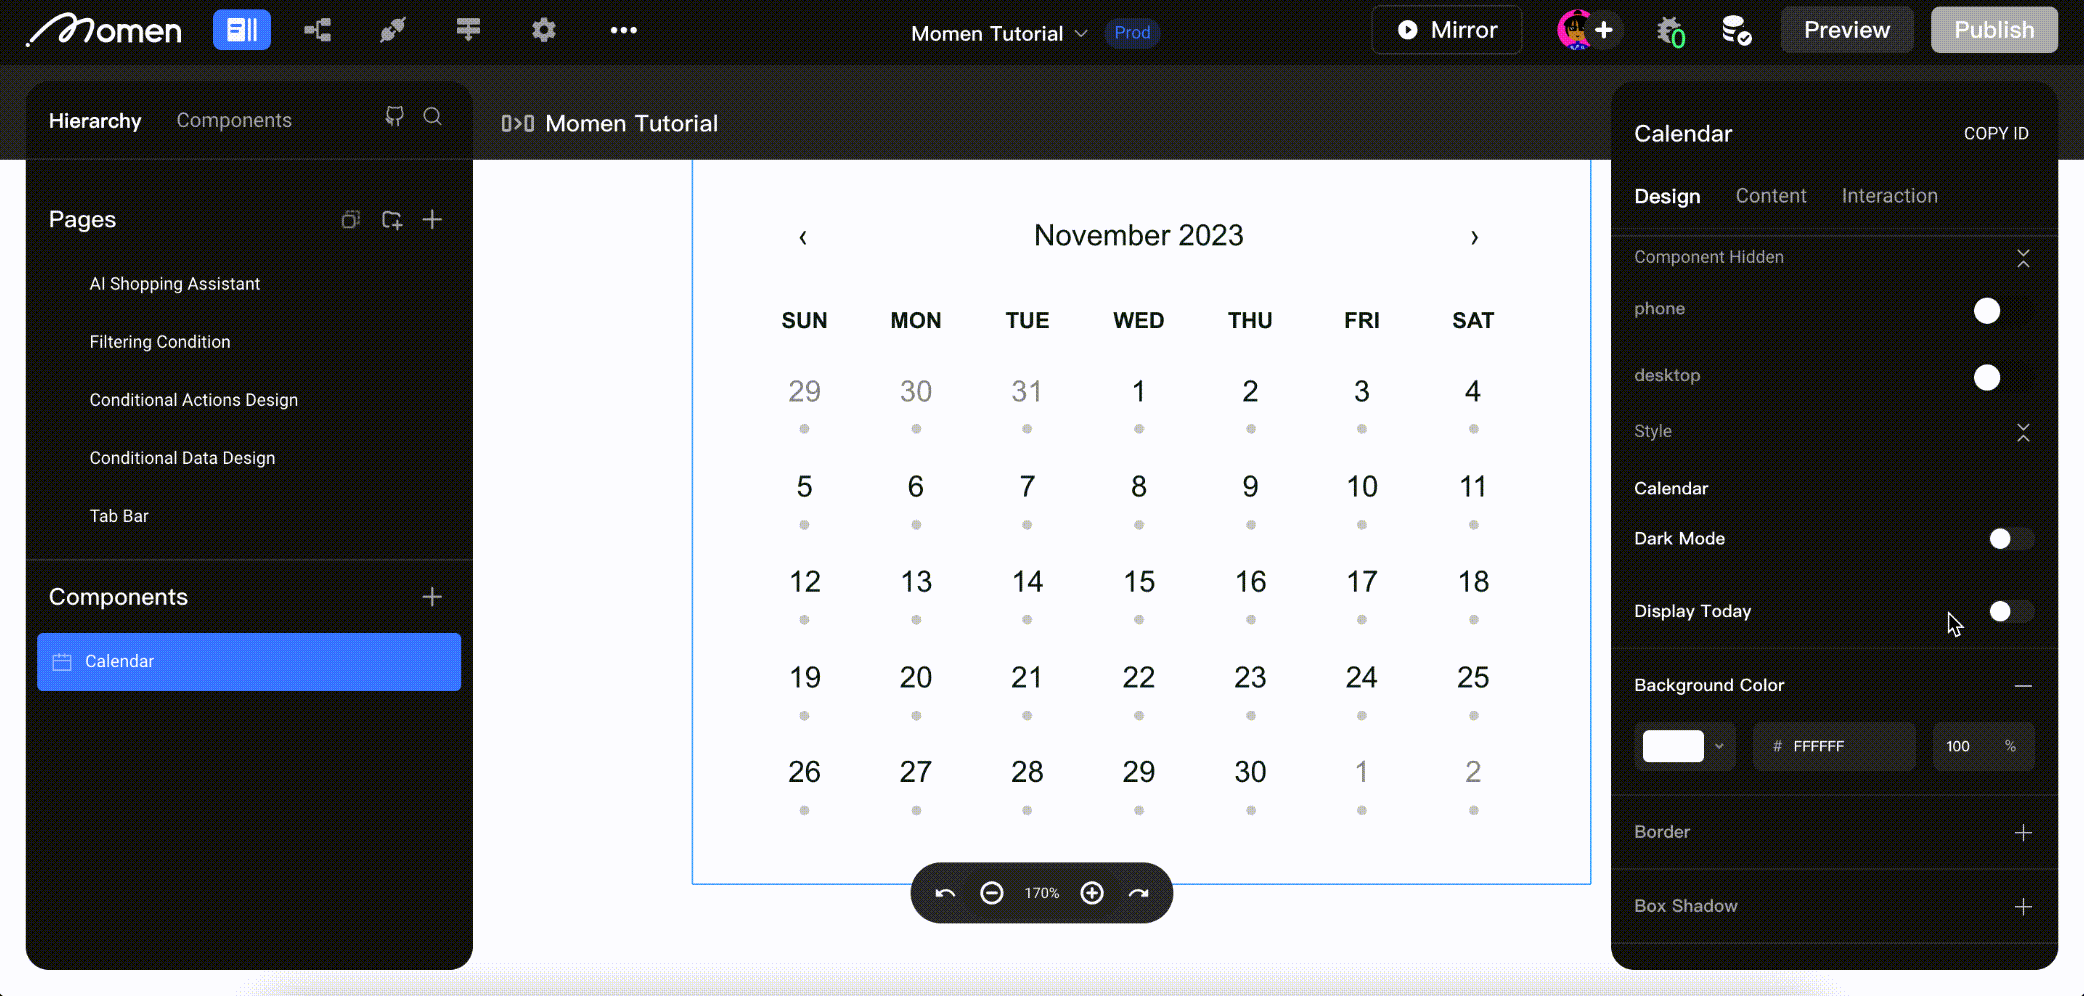2084x996 pixels.
Task: Collapse the Style section
Action: coord(2023,432)
